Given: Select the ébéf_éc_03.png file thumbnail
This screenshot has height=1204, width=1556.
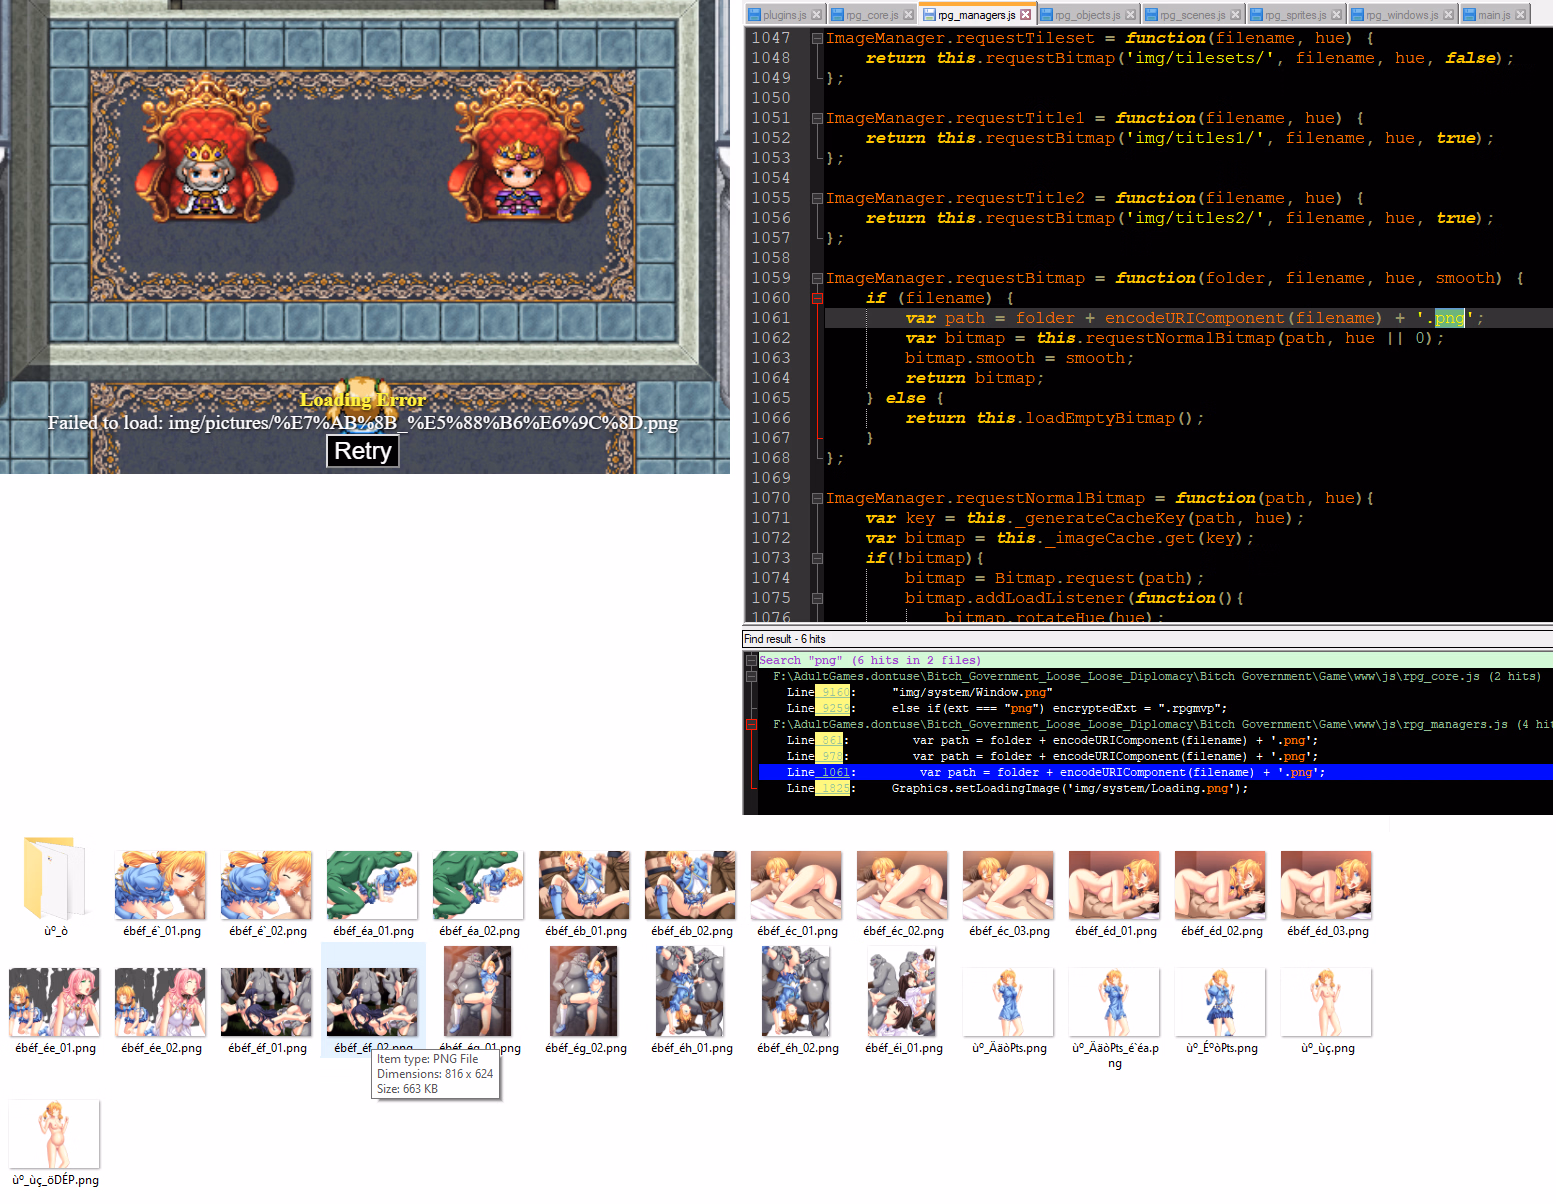Looking at the screenshot, I should point(1009,885).
